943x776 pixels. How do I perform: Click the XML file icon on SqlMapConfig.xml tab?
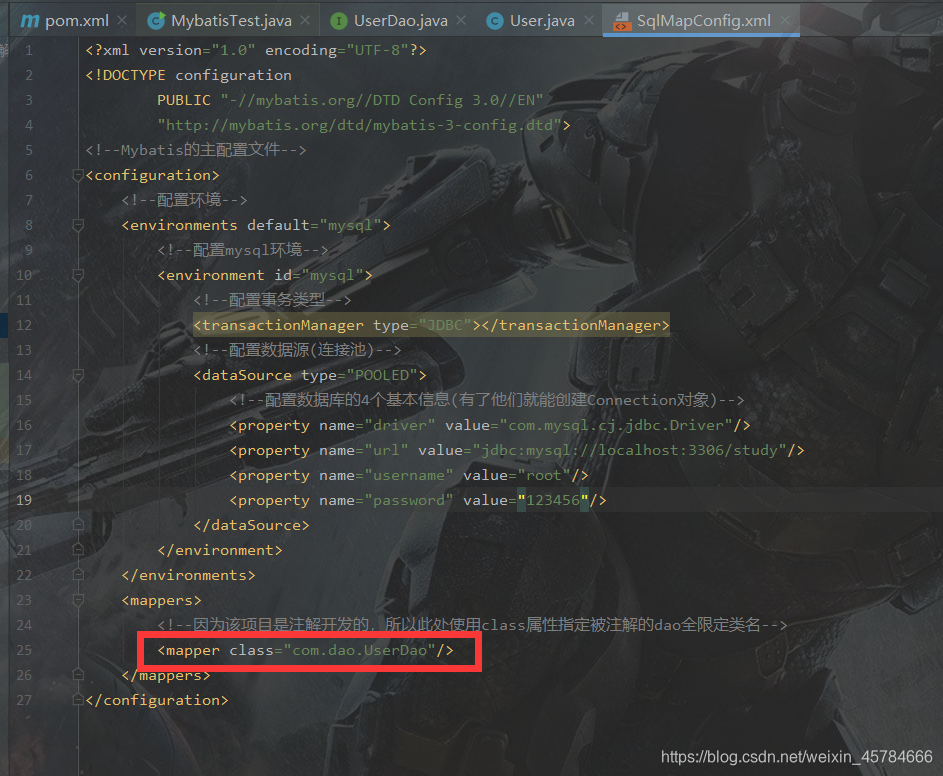(622, 22)
